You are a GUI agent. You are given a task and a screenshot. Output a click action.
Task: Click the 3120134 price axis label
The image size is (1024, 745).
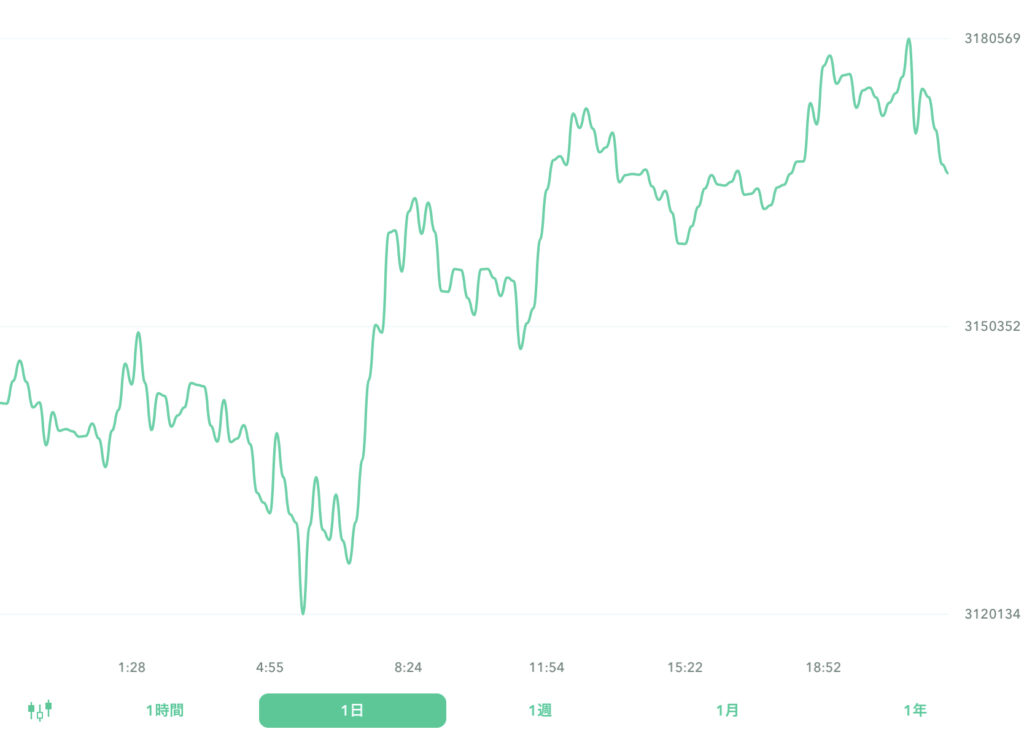coord(991,614)
